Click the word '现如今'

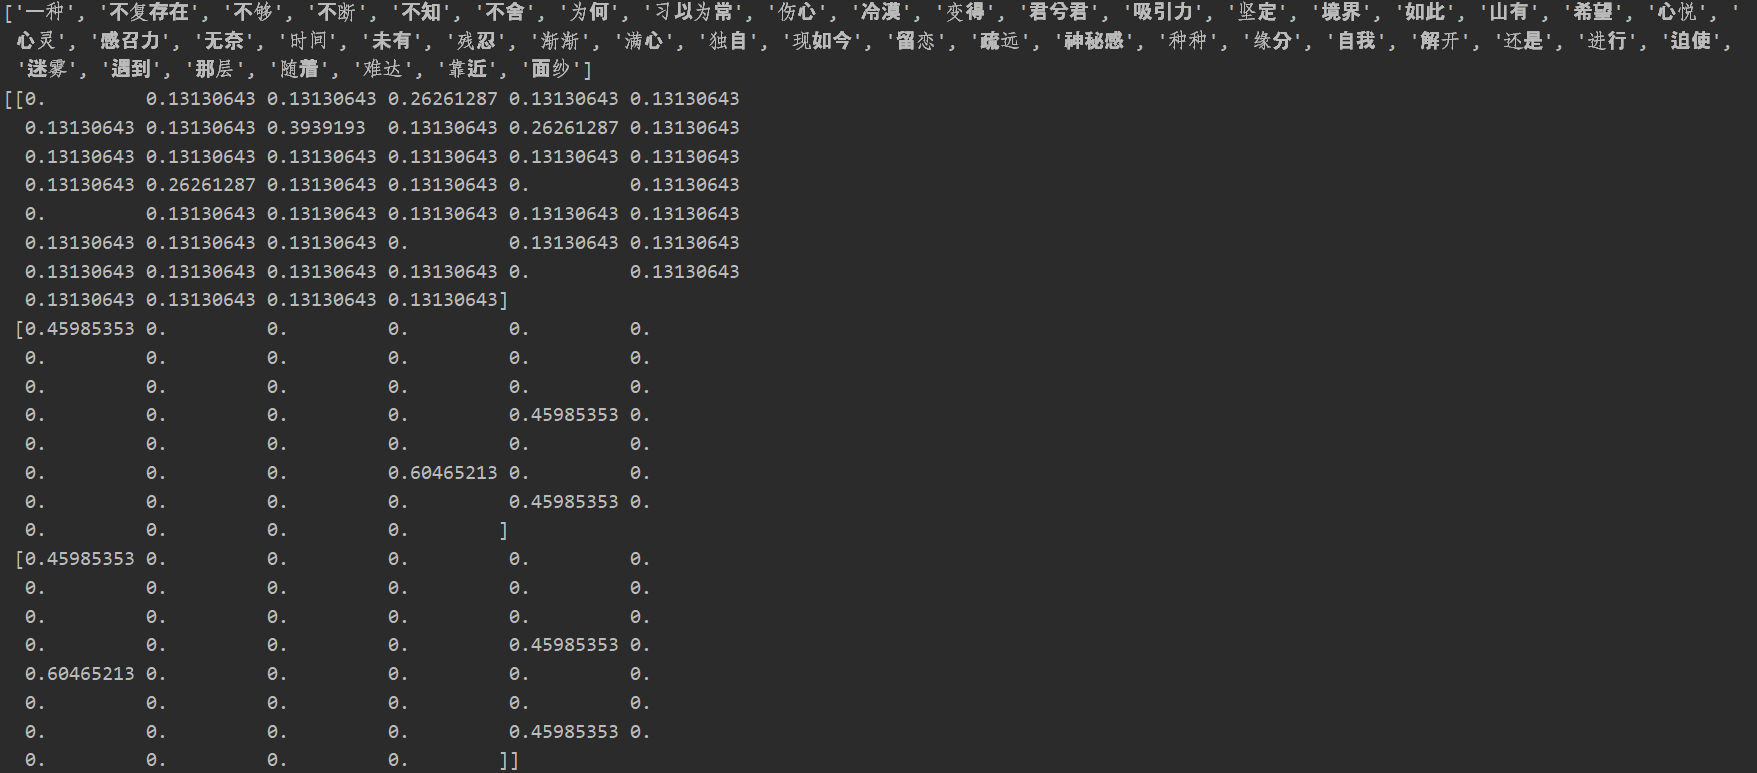click(x=822, y=41)
